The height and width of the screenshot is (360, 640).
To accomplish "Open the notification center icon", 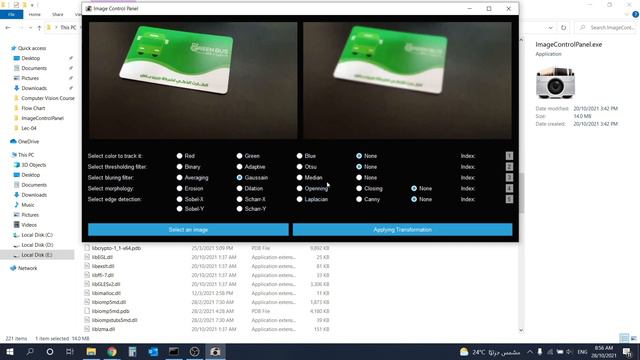I will click(x=627, y=352).
